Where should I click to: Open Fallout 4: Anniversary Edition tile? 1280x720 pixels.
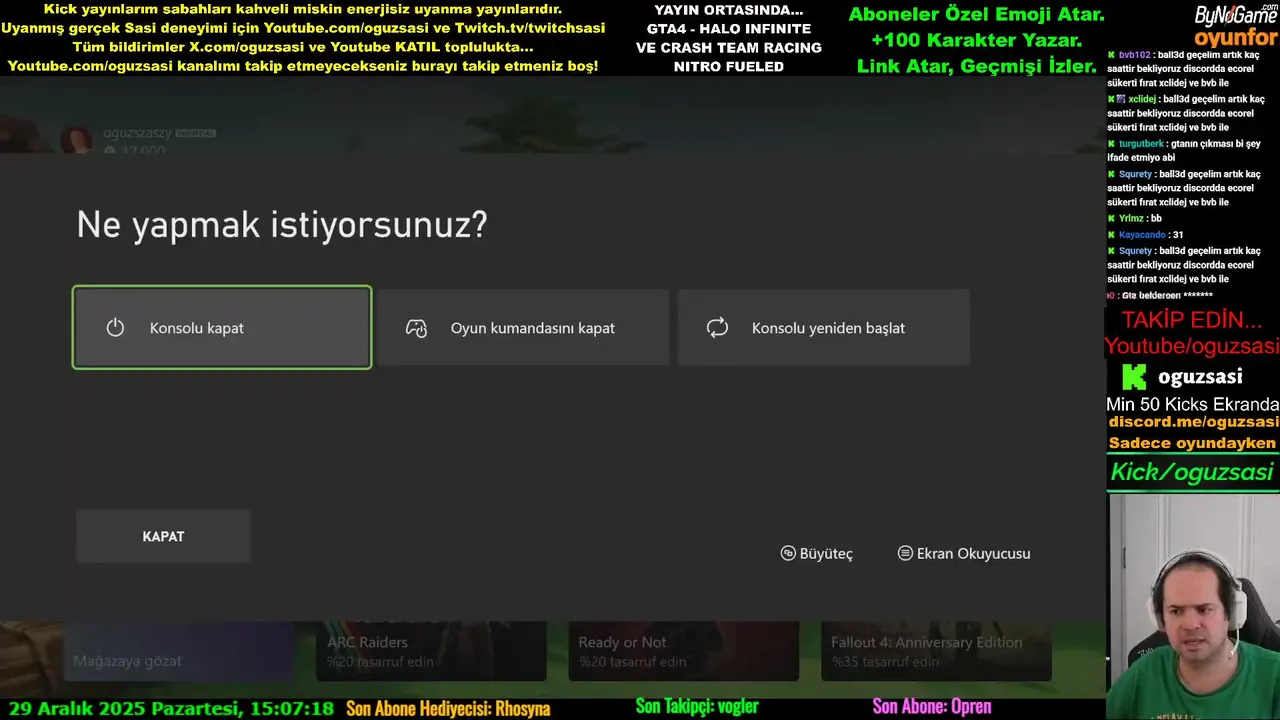point(936,651)
